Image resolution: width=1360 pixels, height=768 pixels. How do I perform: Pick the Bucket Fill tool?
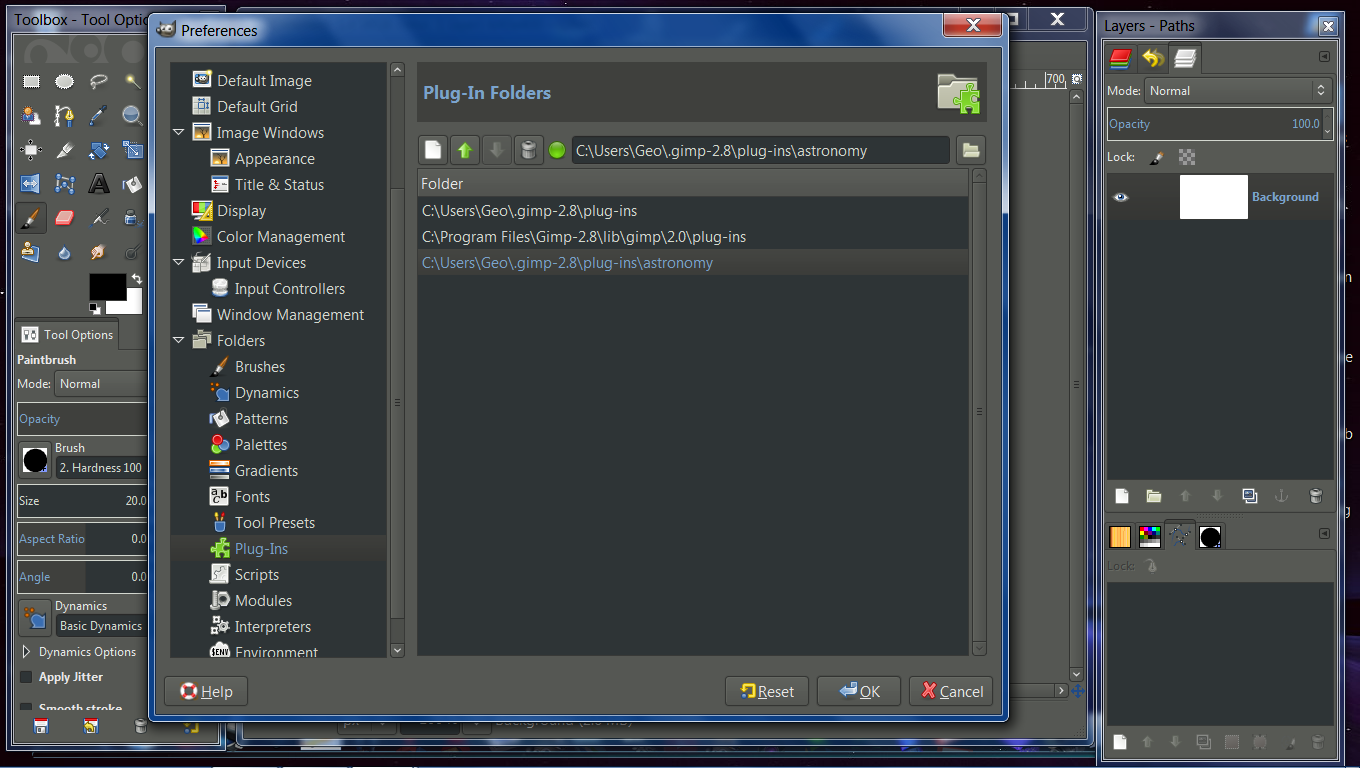point(132,184)
